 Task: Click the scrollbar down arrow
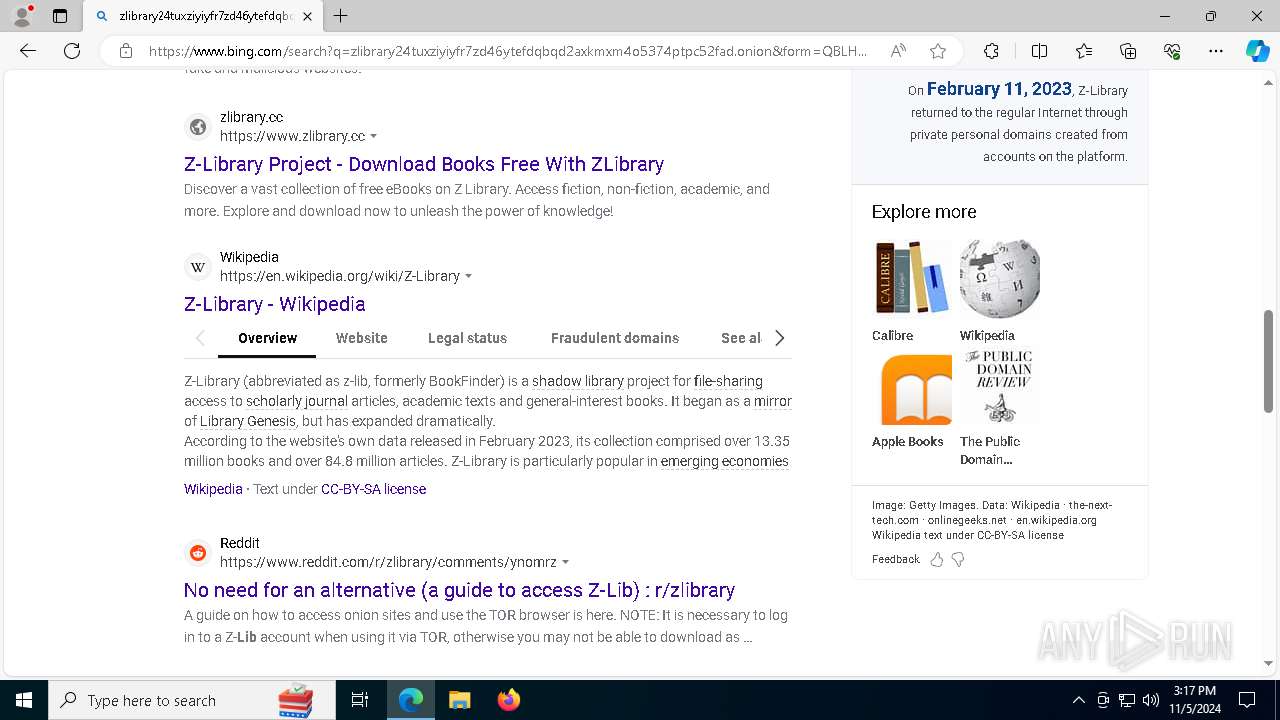click(x=1268, y=663)
